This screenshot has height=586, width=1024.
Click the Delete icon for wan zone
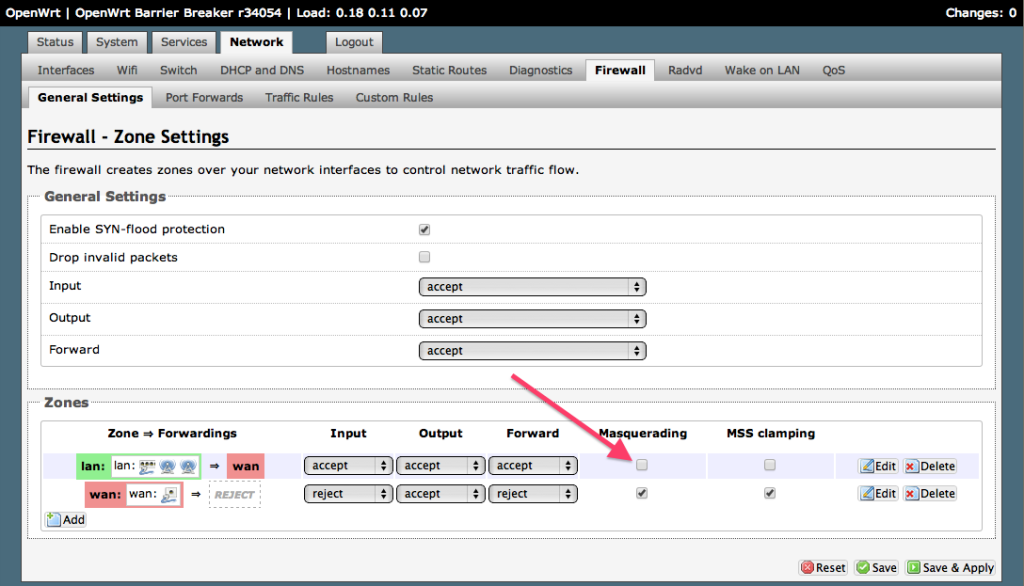pos(911,494)
